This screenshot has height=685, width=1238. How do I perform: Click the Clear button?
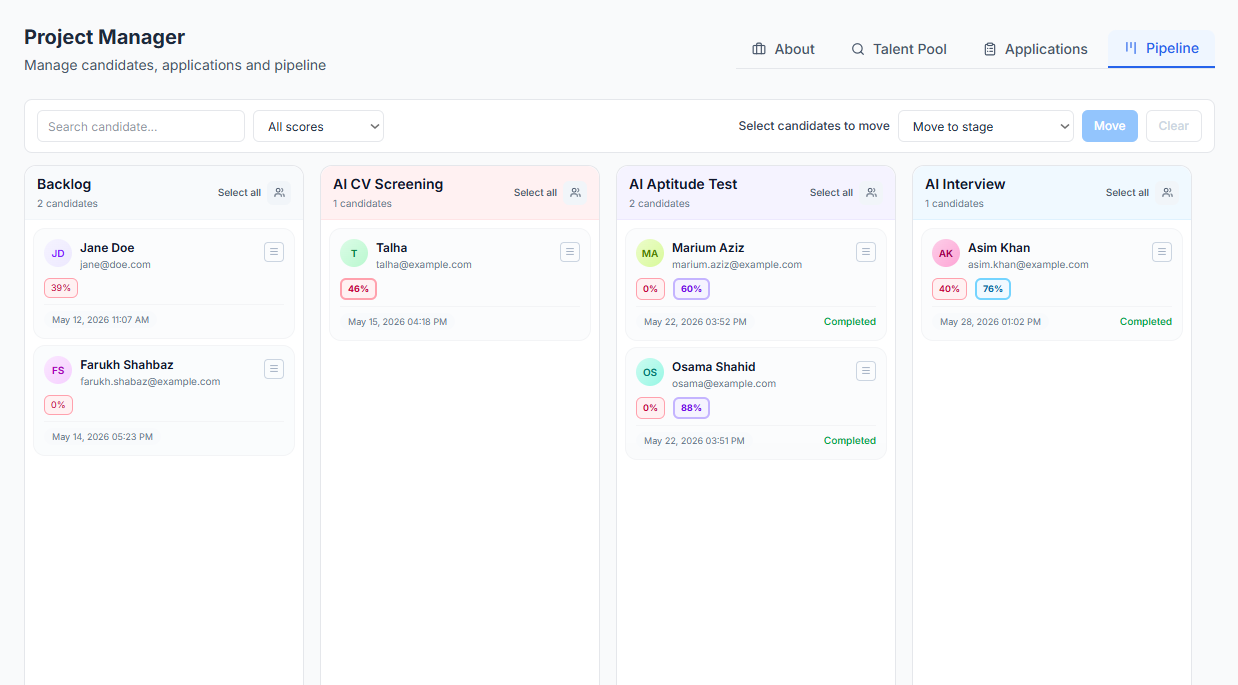[x=1174, y=126]
